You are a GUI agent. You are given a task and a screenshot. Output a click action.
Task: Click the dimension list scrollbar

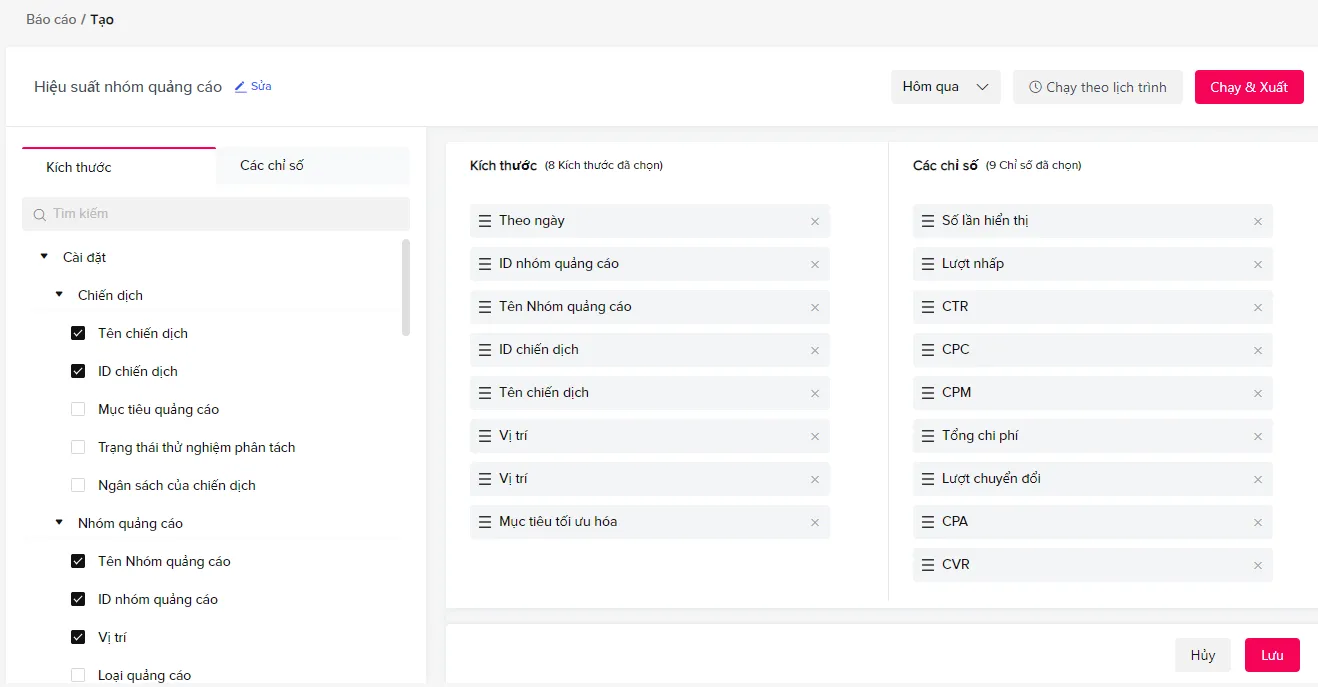click(x=405, y=287)
